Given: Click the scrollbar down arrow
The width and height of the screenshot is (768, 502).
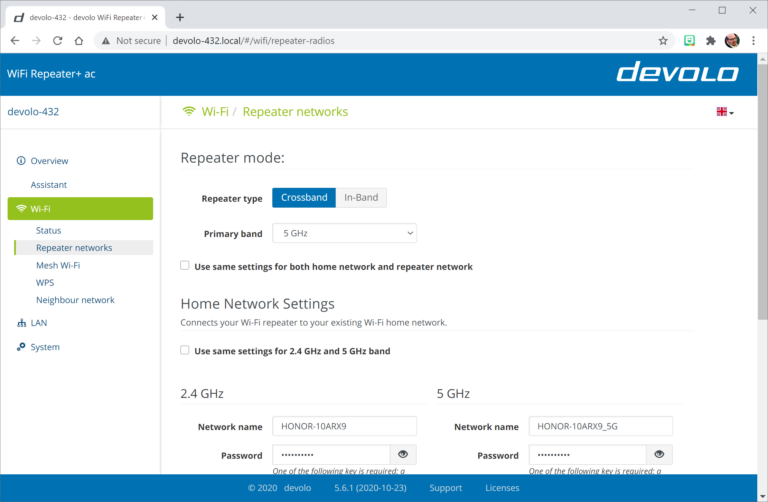Looking at the screenshot, I should [x=762, y=497].
